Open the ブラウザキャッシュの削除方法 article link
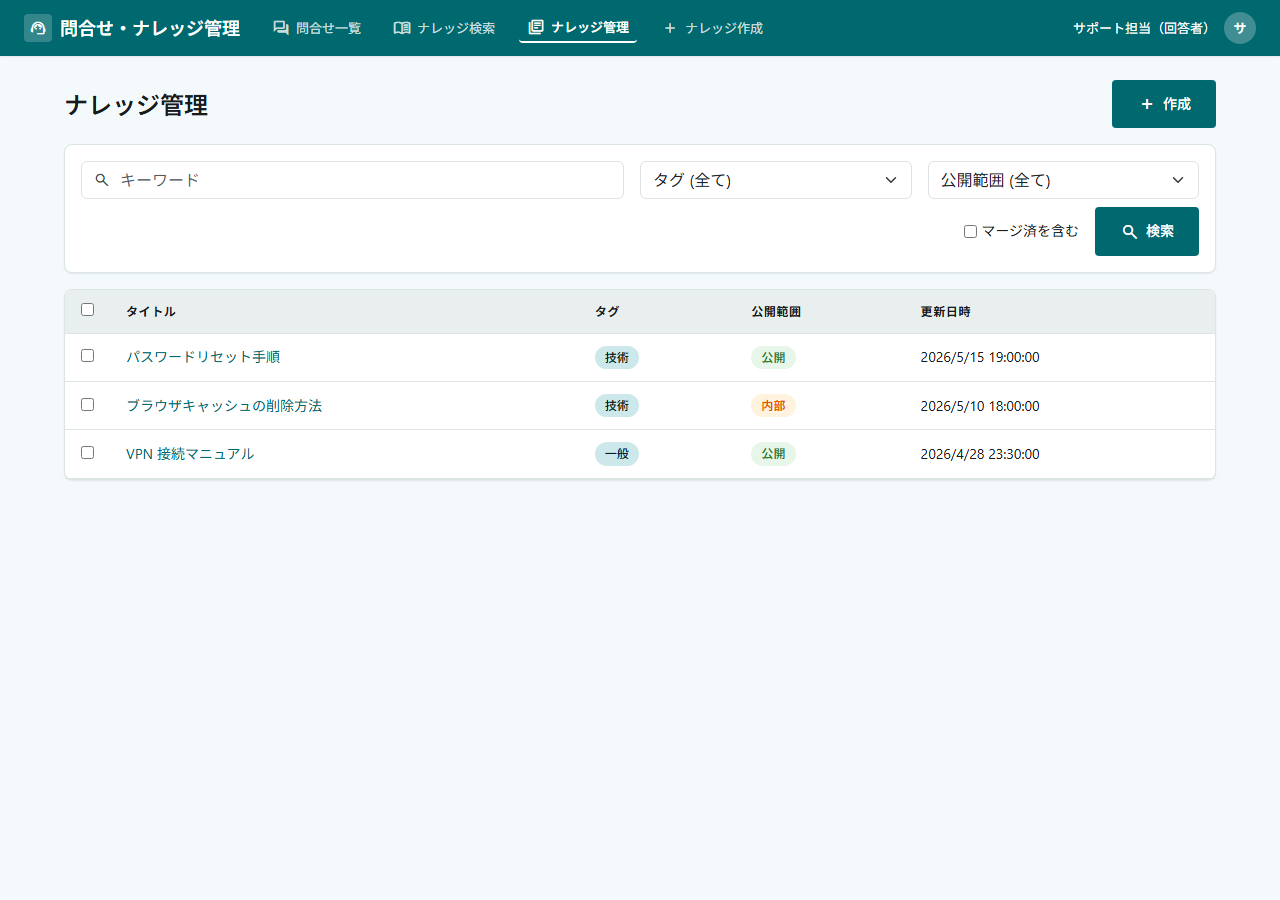The height and width of the screenshot is (900, 1280). (224, 406)
